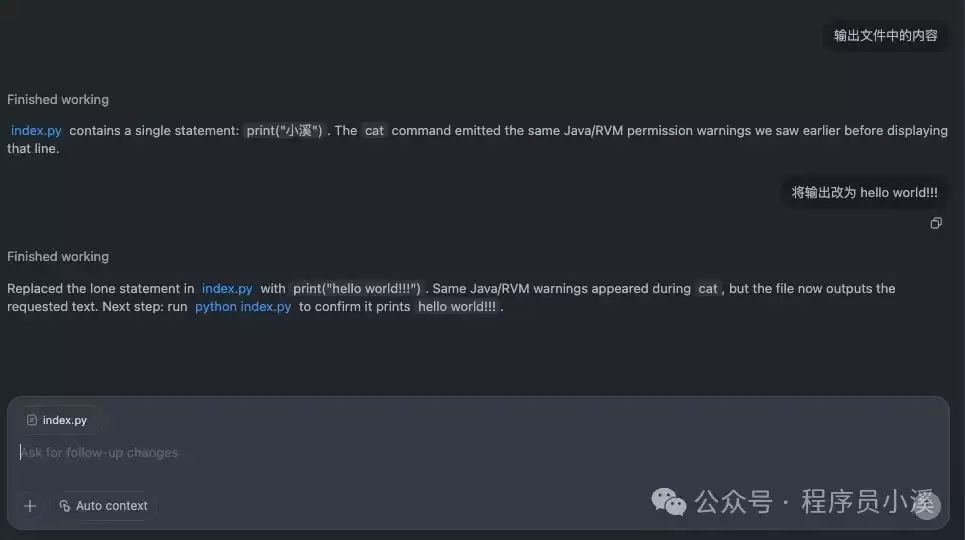Screen dimensions: 965x540
Task: Click the plus attach icon
Action: click(30, 506)
